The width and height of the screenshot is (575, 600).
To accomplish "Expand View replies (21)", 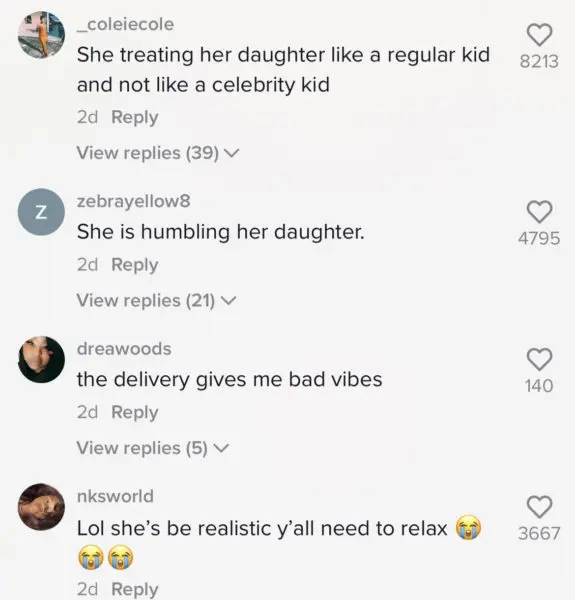I will pyautogui.click(x=156, y=300).
